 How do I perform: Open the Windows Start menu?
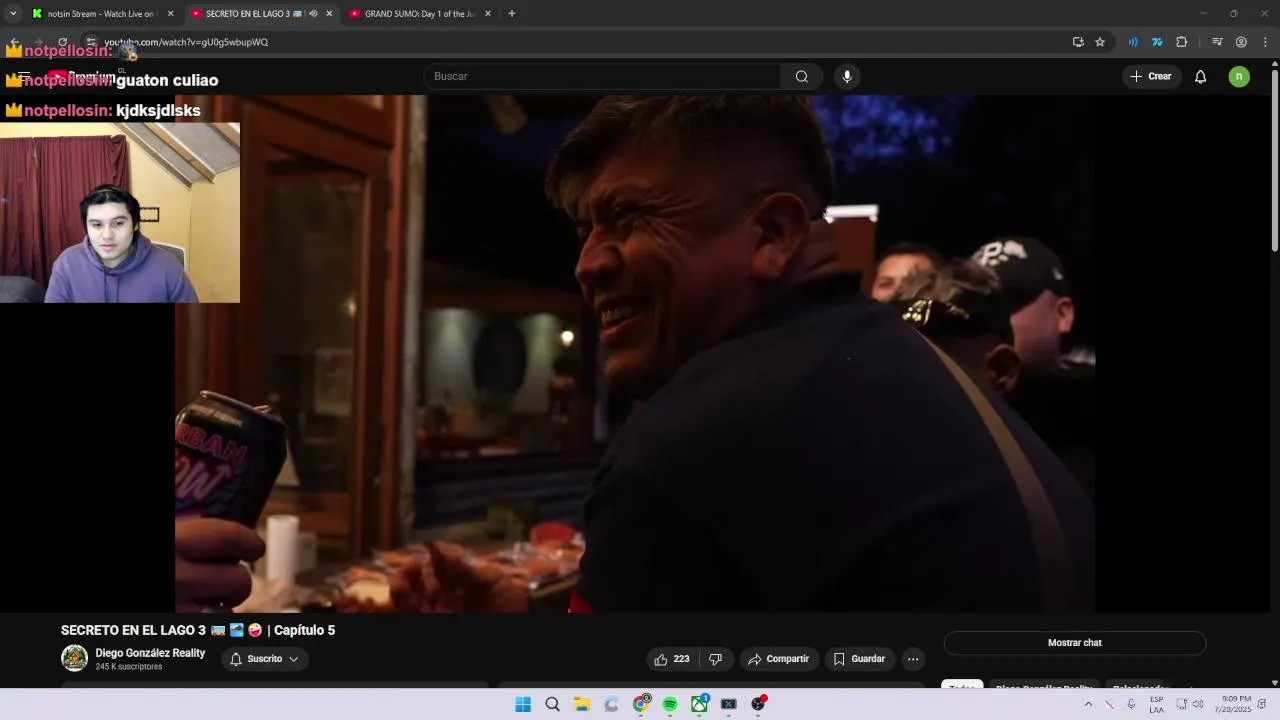pos(523,704)
